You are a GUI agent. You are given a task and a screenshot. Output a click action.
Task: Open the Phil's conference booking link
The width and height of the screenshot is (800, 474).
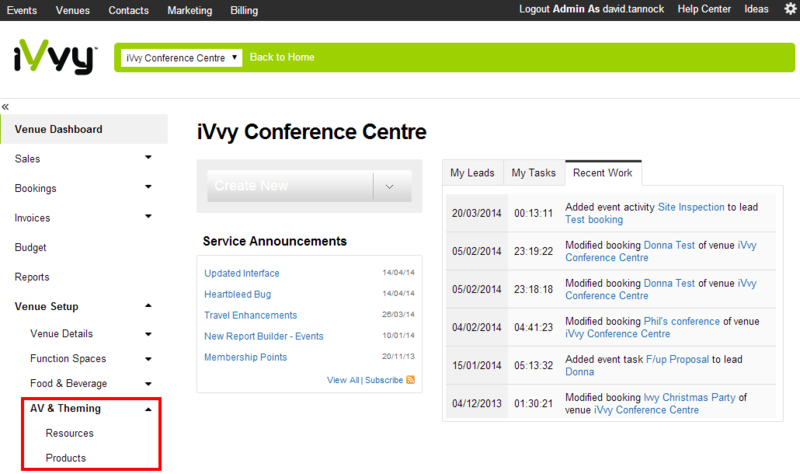click(x=682, y=321)
